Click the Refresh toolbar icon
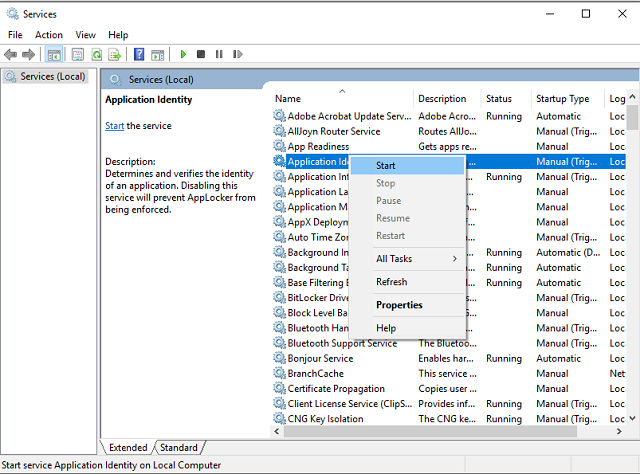This screenshot has width=640, height=474. tap(97, 54)
